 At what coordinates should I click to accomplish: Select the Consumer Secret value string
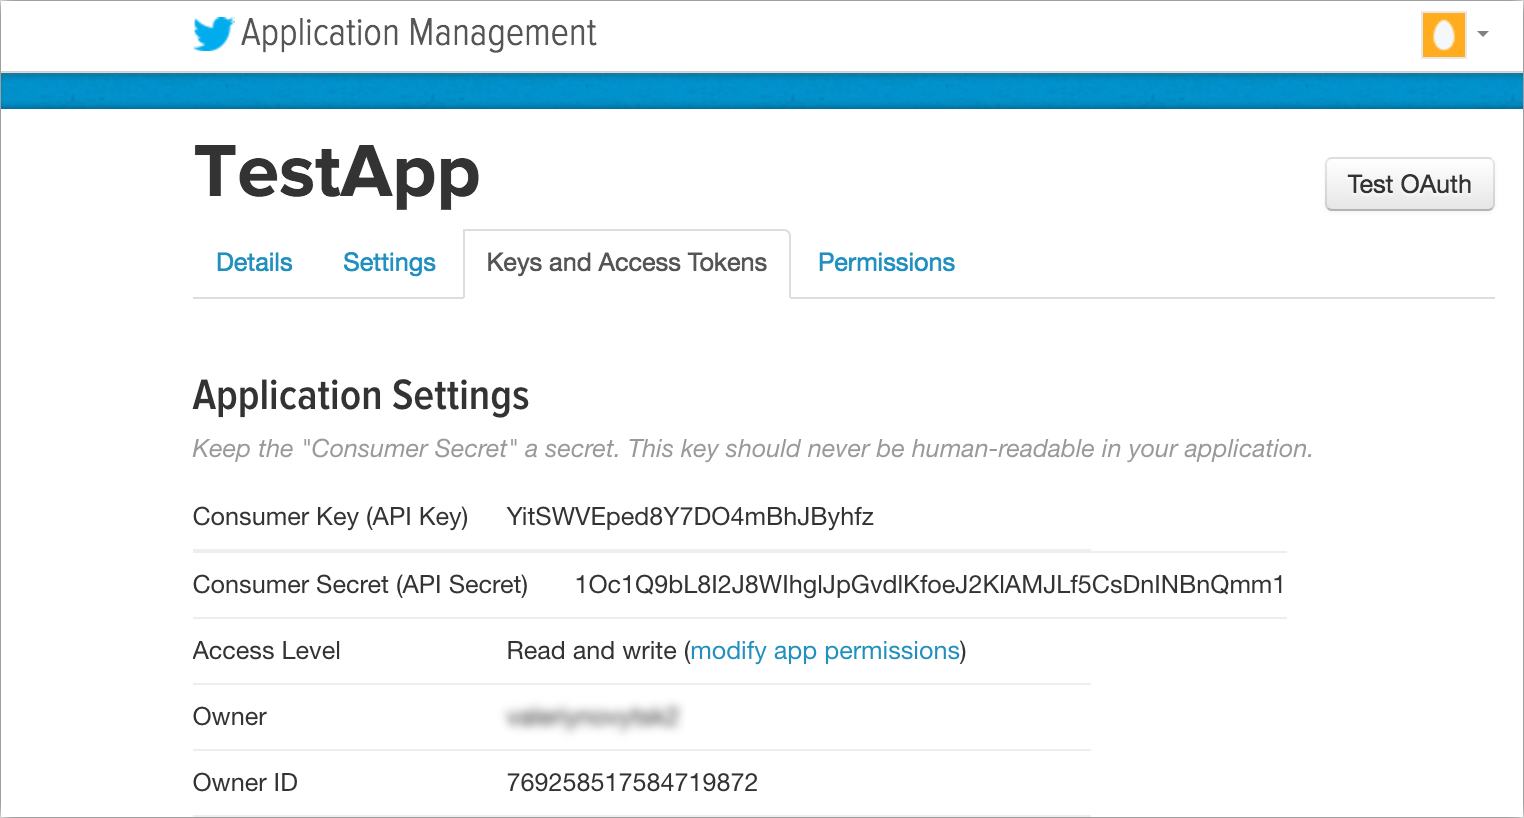929,585
